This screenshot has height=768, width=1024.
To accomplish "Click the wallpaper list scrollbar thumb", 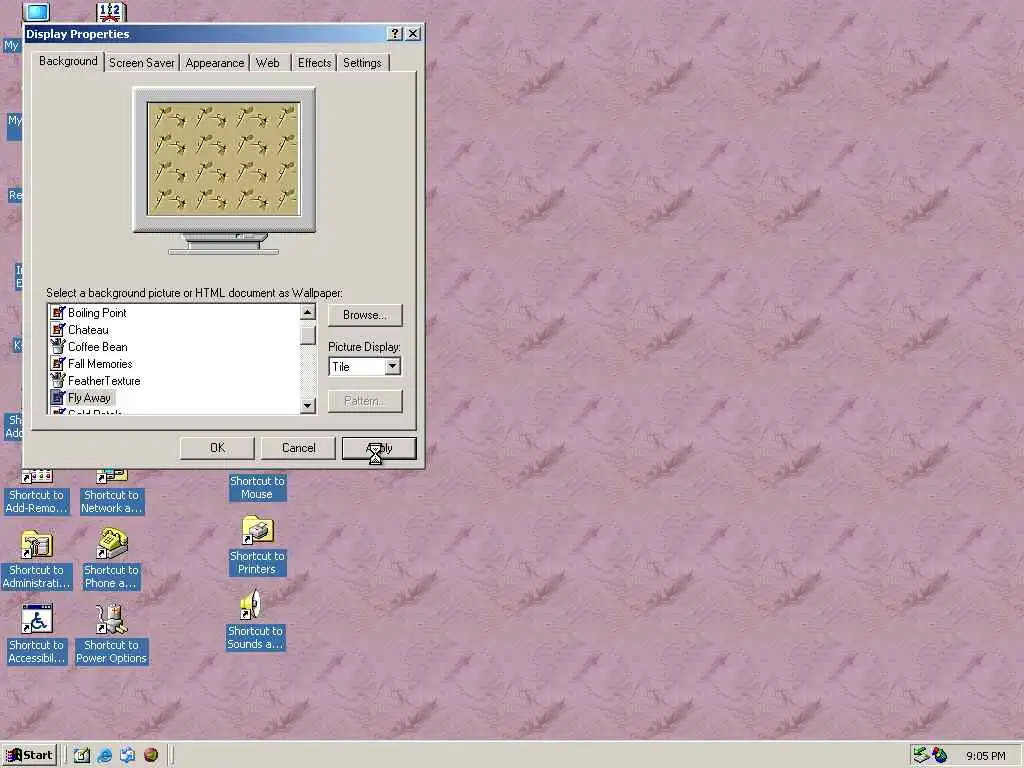I will point(308,335).
